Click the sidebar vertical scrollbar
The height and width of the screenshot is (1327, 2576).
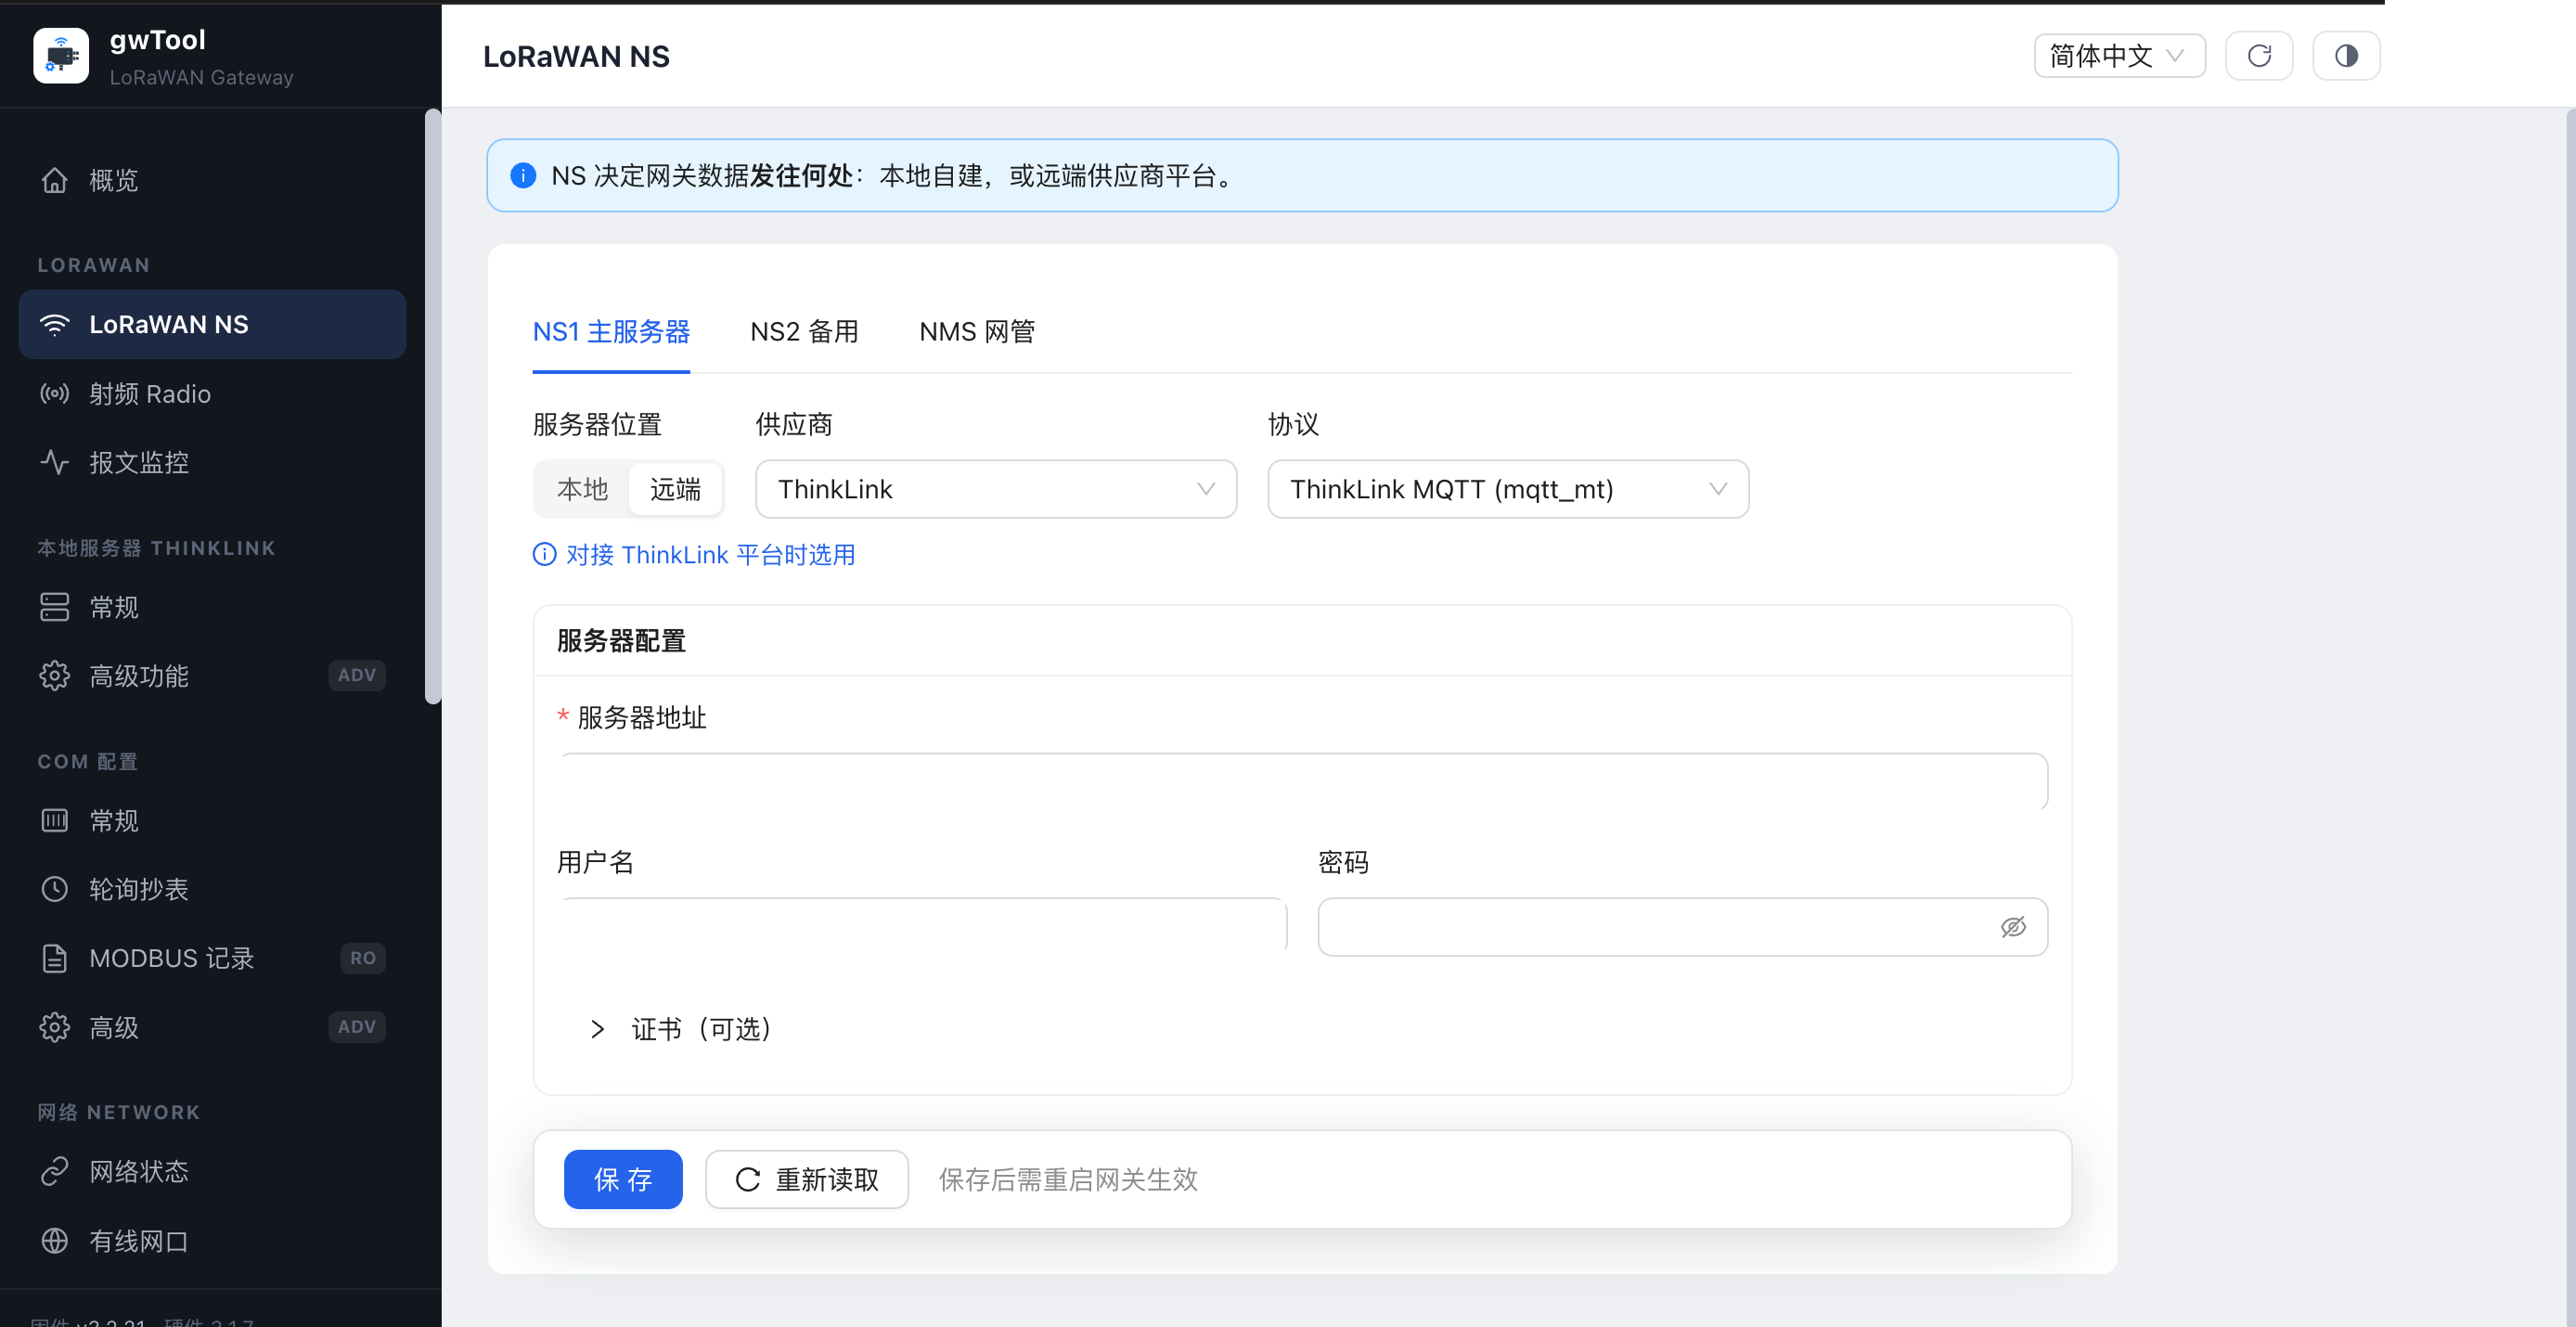click(x=433, y=406)
